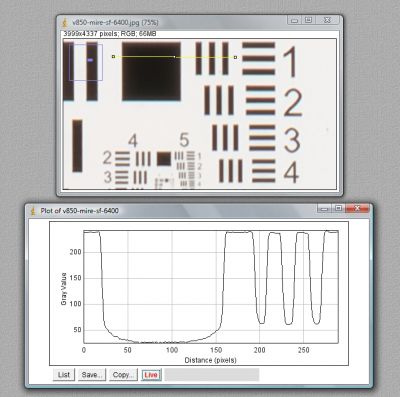
Task: Click the left endpoint handle of yellow line
Action: click(x=113, y=57)
